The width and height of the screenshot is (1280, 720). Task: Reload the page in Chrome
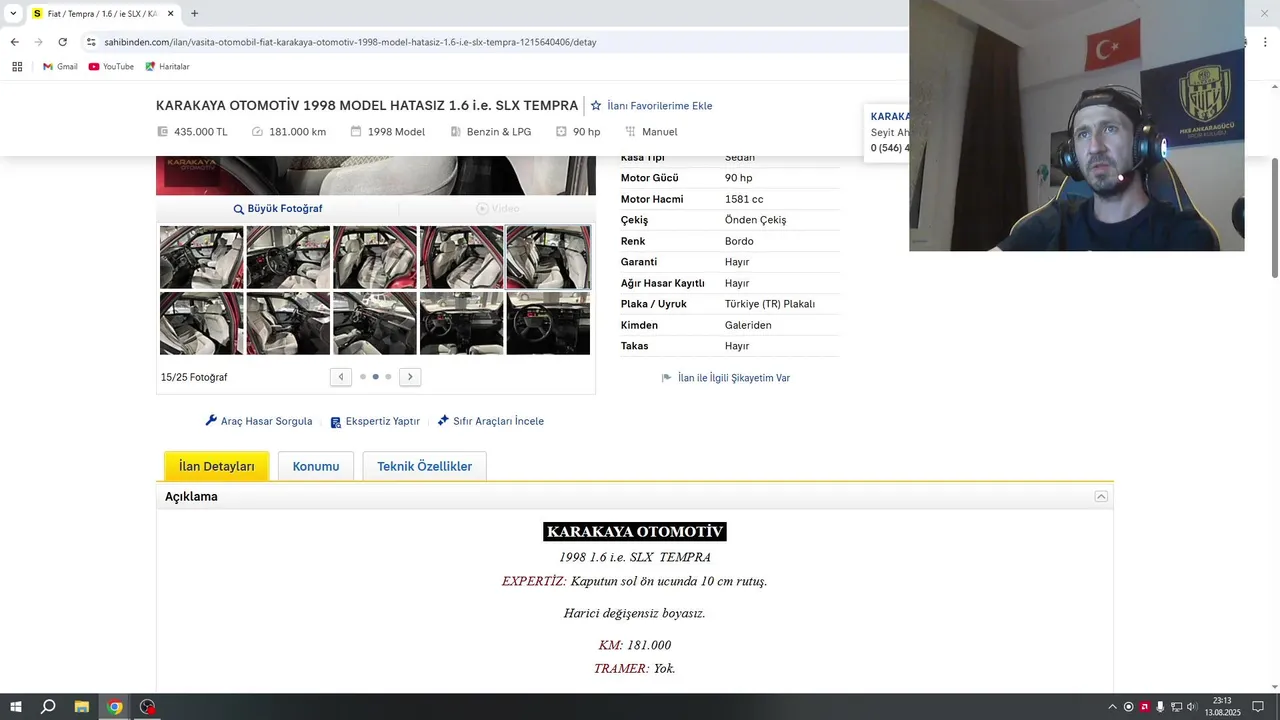[x=62, y=42]
